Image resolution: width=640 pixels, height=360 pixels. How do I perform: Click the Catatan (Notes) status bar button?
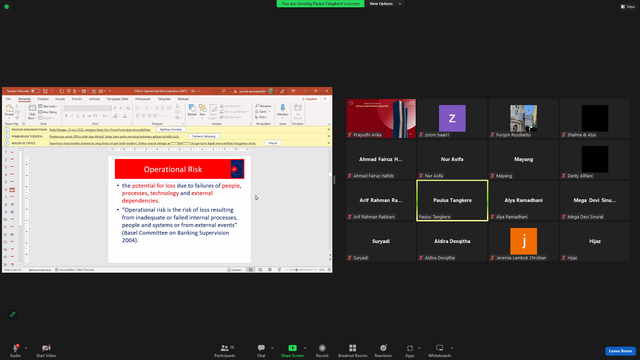pos(234,270)
